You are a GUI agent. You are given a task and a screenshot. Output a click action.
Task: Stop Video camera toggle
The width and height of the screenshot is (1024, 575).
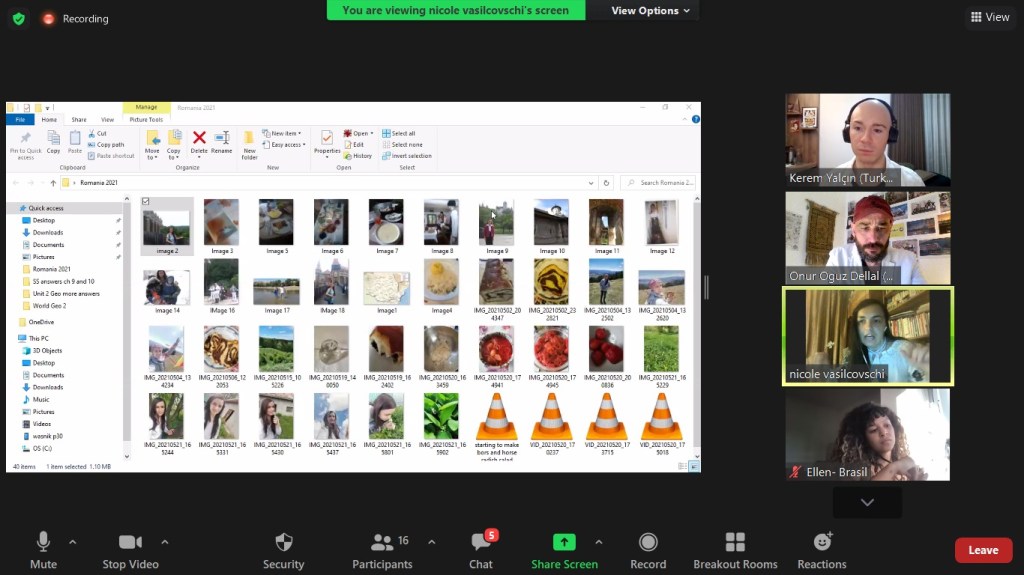tap(130, 542)
